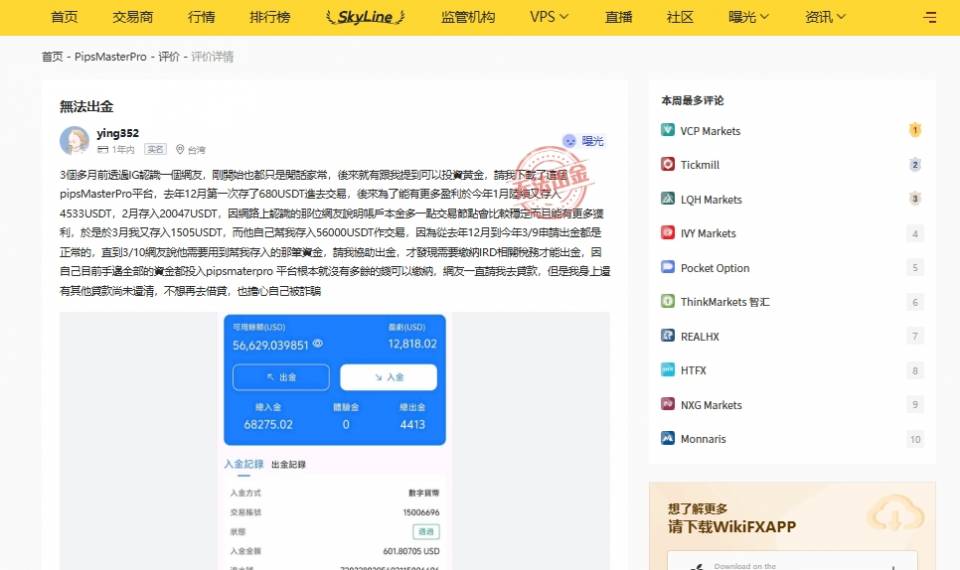Click the LQH Markets logo icon
The image size is (960, 570).
point(668,198)
